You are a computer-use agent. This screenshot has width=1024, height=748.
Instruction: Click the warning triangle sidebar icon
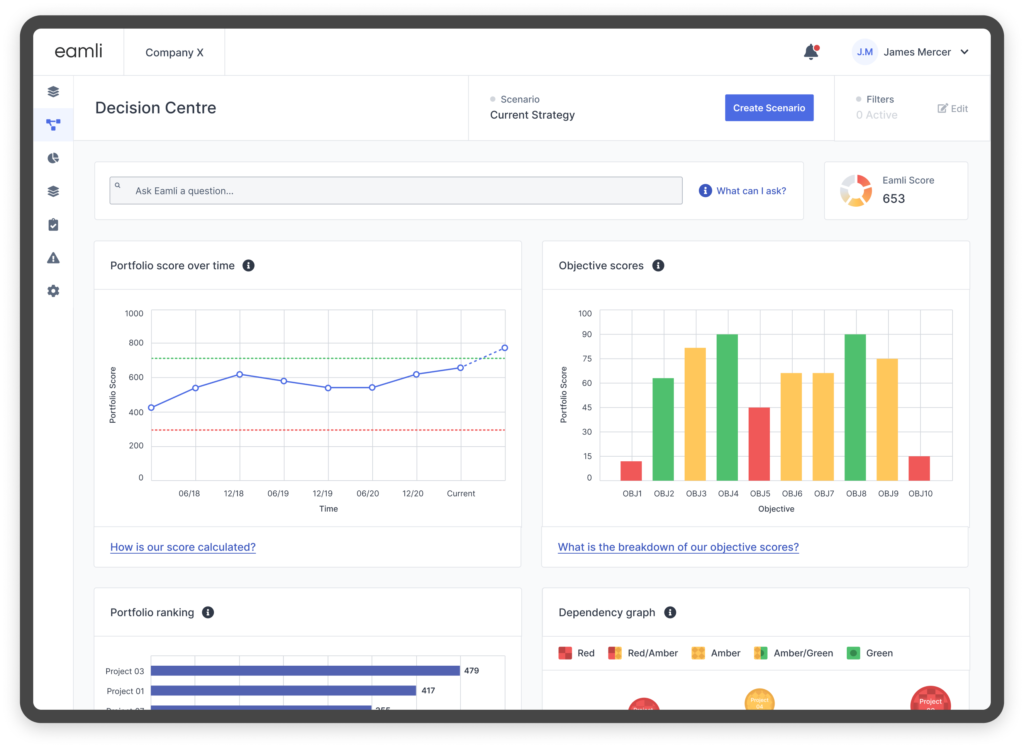click(53, 258)
